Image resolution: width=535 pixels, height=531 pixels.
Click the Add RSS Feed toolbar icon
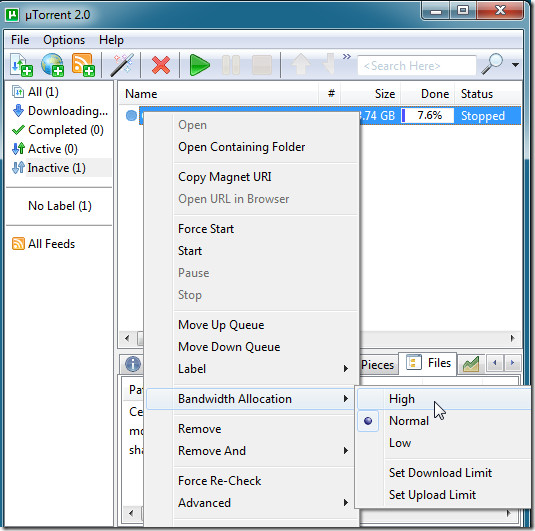[83, 64]
